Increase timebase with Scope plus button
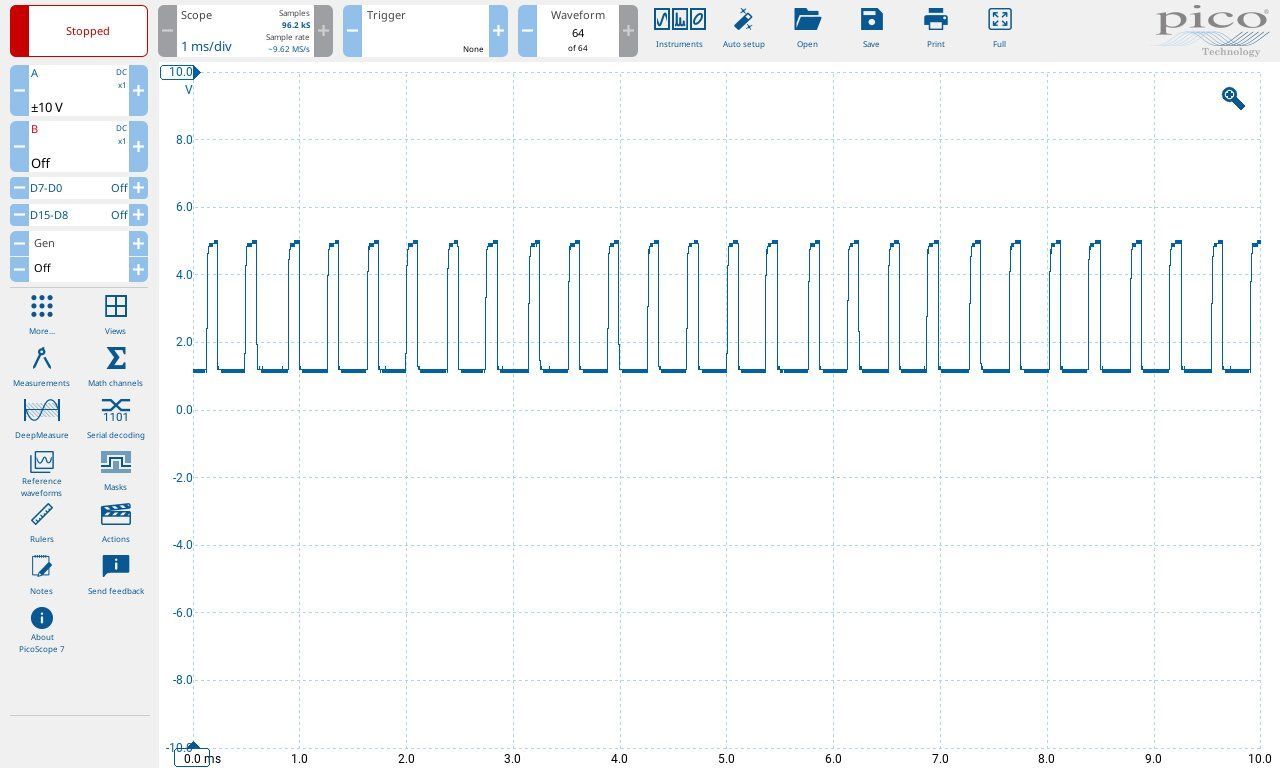 [323, 31]
